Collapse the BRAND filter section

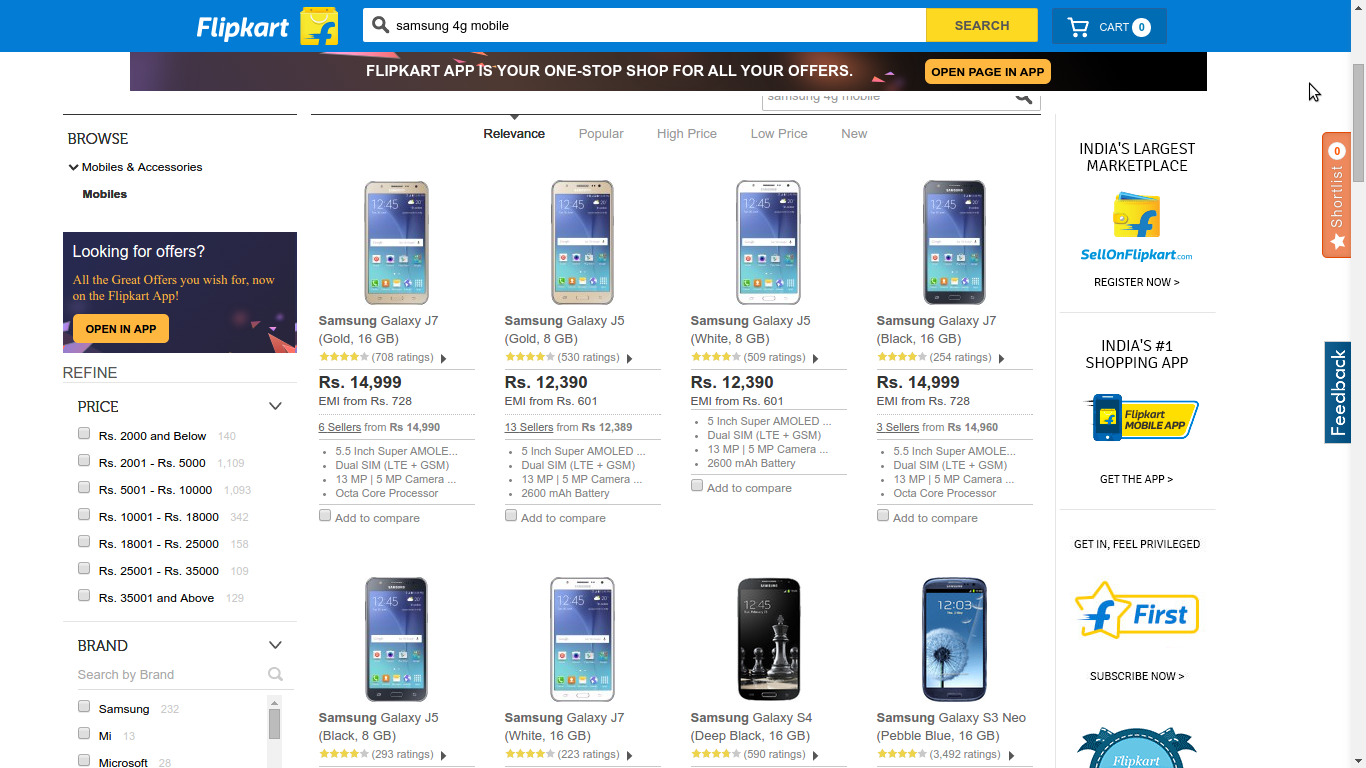click(x=275, y=645)
